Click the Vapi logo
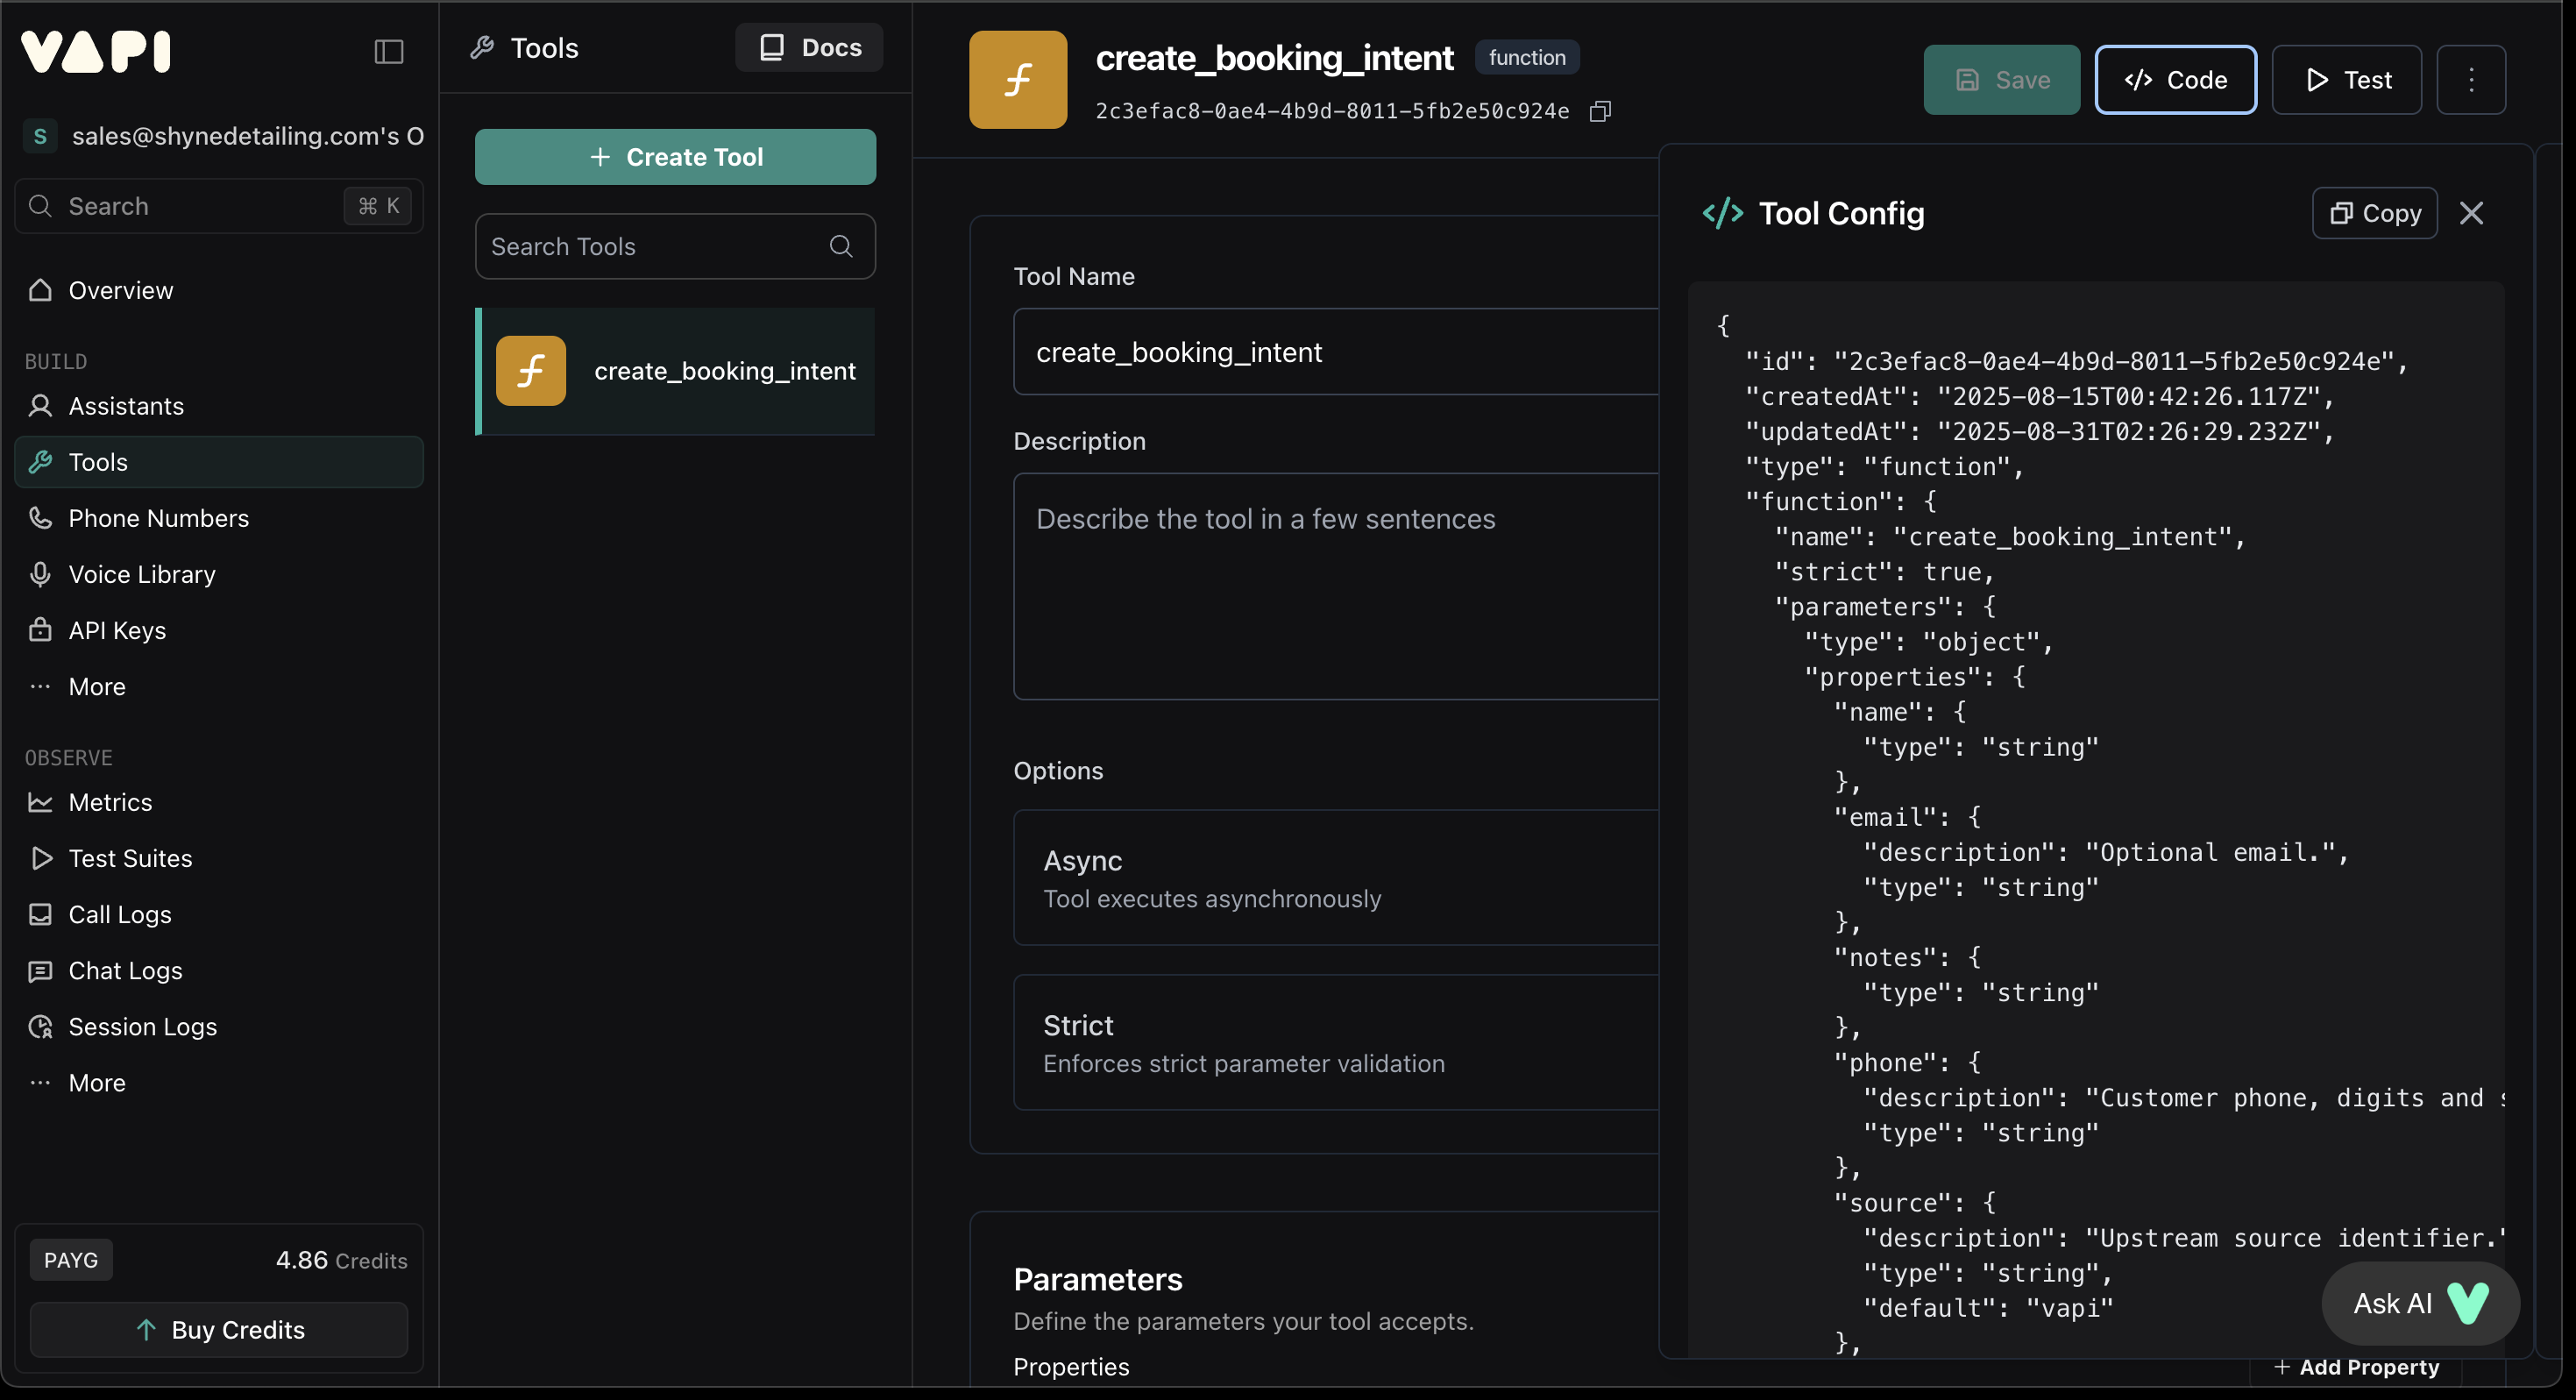 [x=95, y=51]
